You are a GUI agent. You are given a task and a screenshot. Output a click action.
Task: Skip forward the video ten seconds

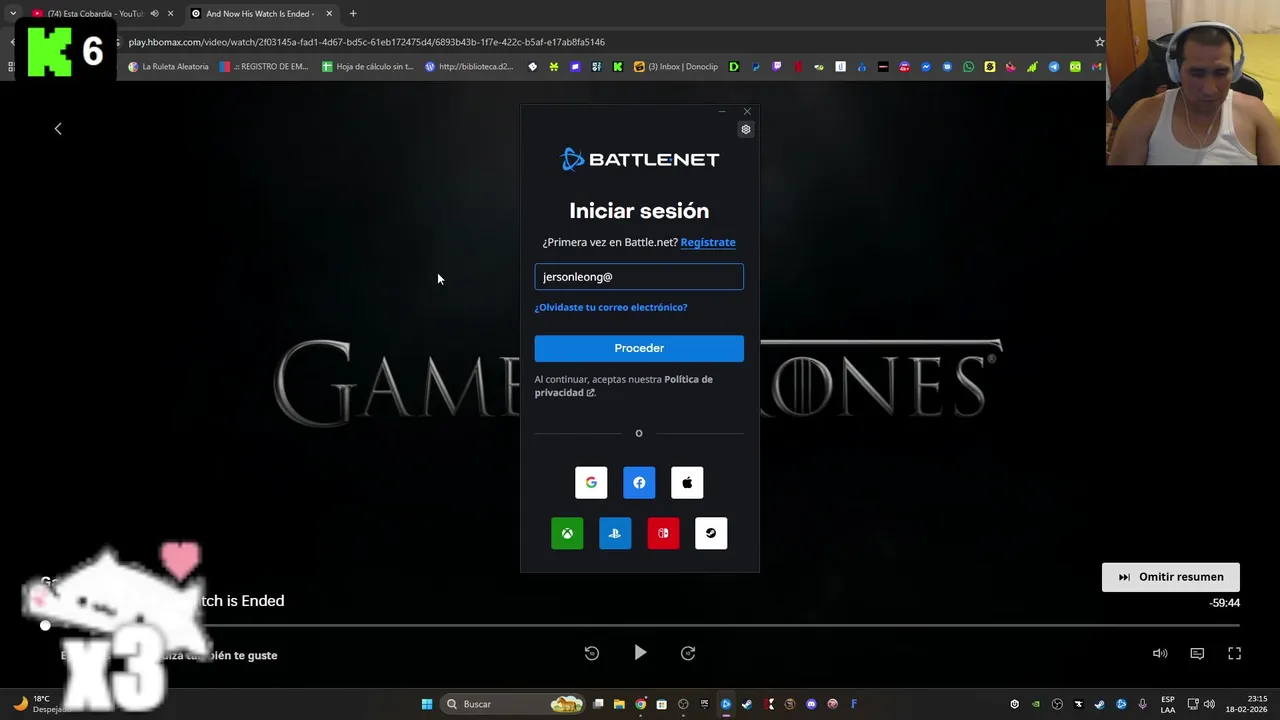[x=688, y=653]
